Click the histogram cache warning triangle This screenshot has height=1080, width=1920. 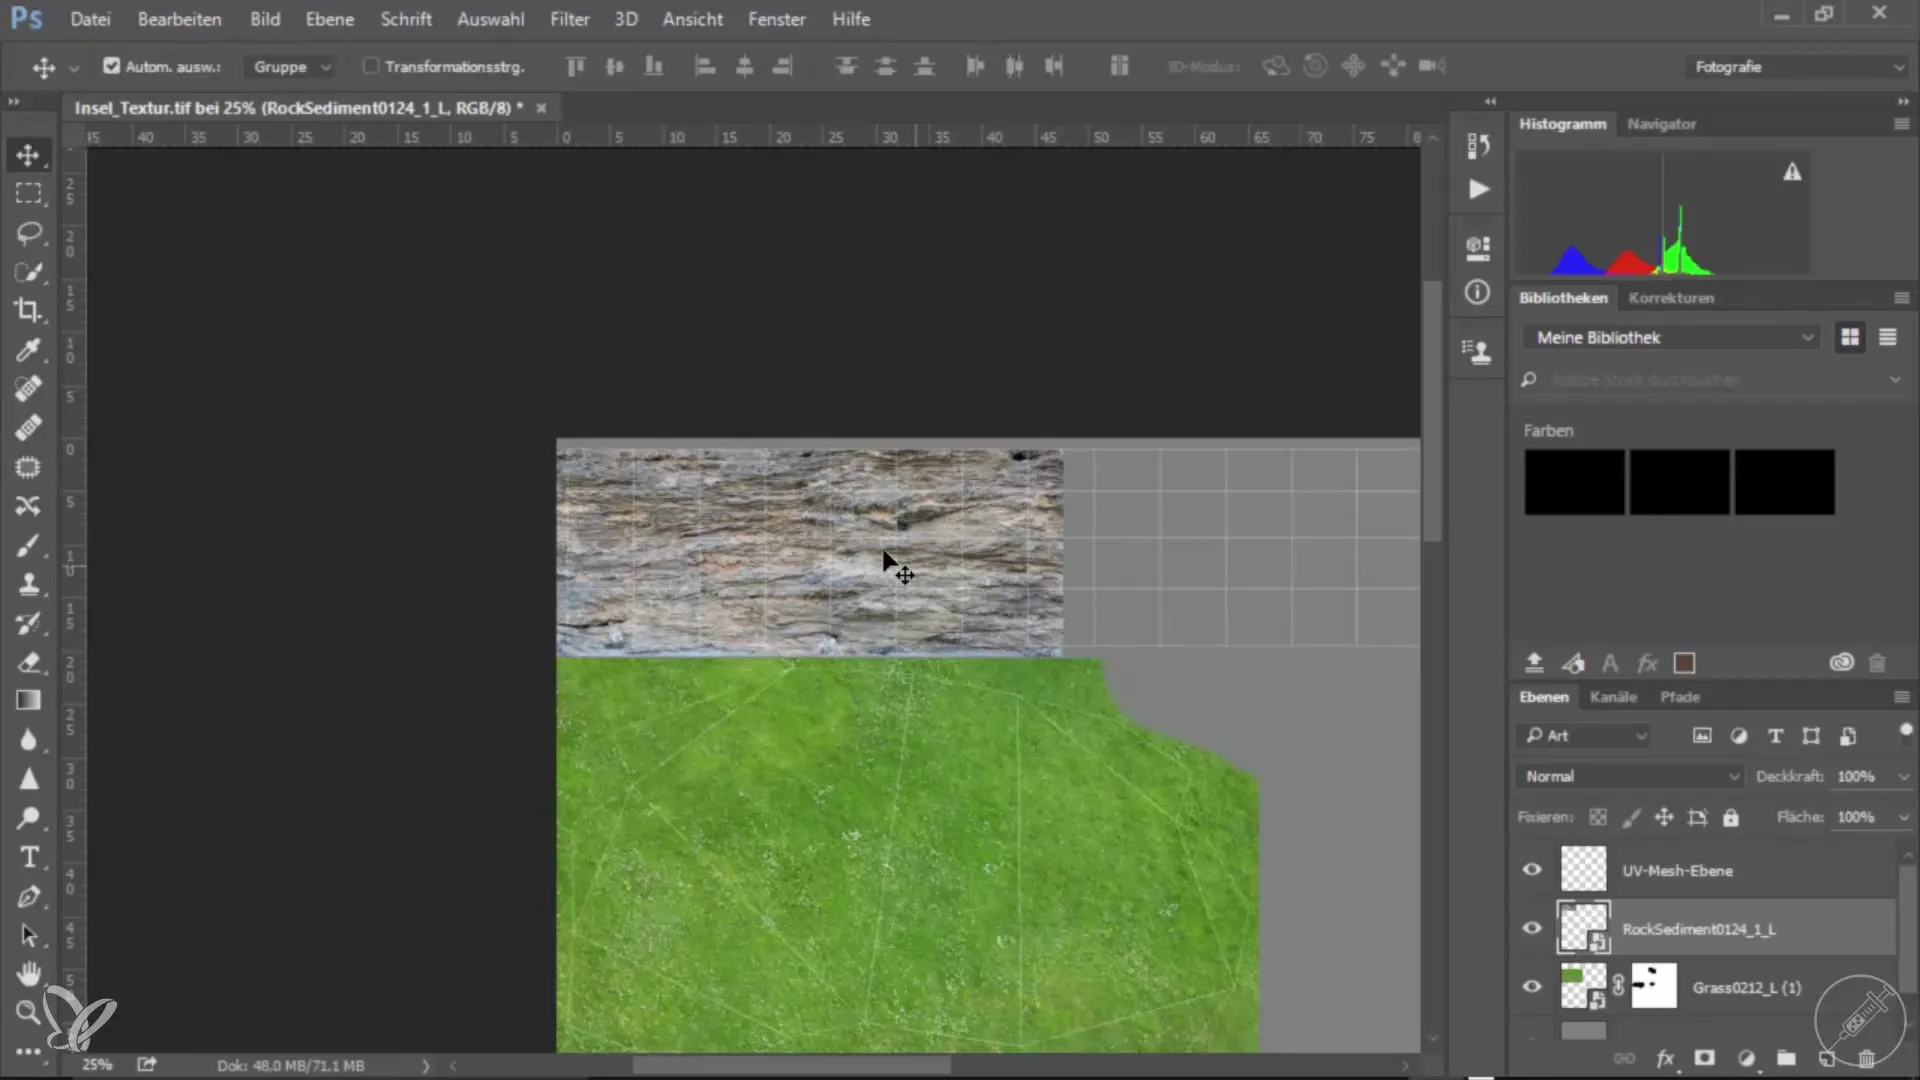coord(1792,173)
